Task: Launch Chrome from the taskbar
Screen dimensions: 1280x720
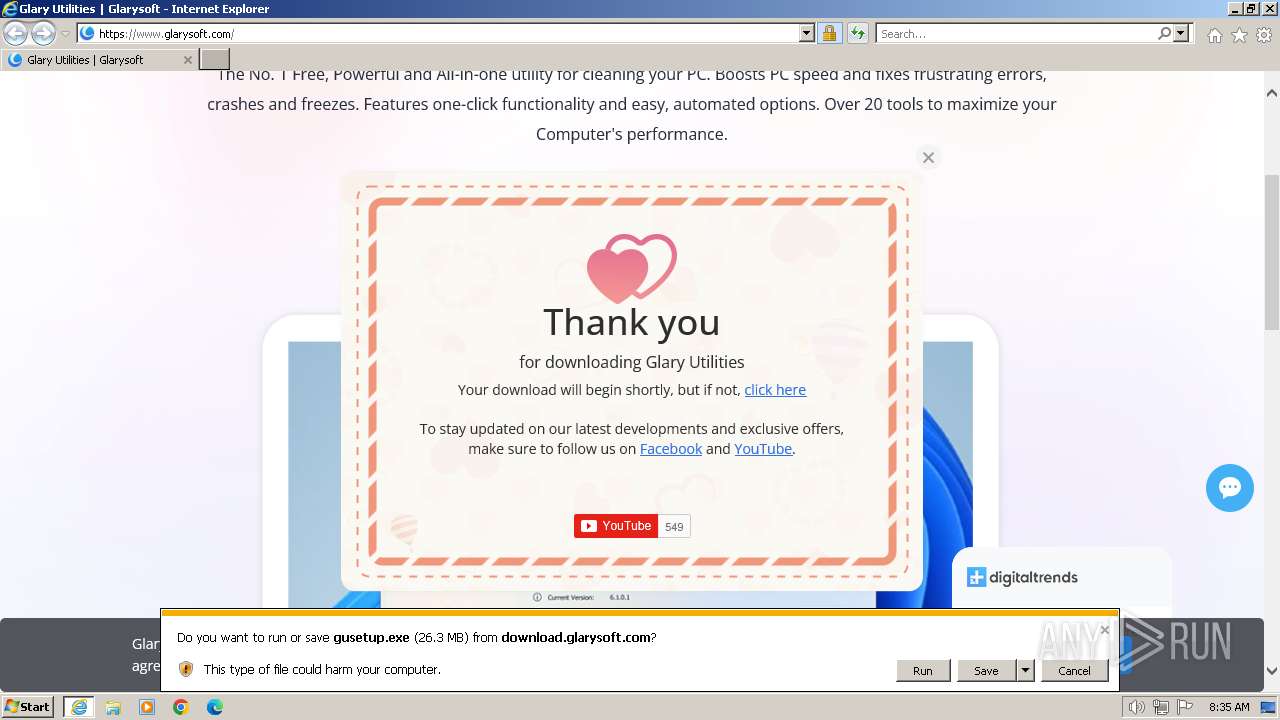Action: 181,707
